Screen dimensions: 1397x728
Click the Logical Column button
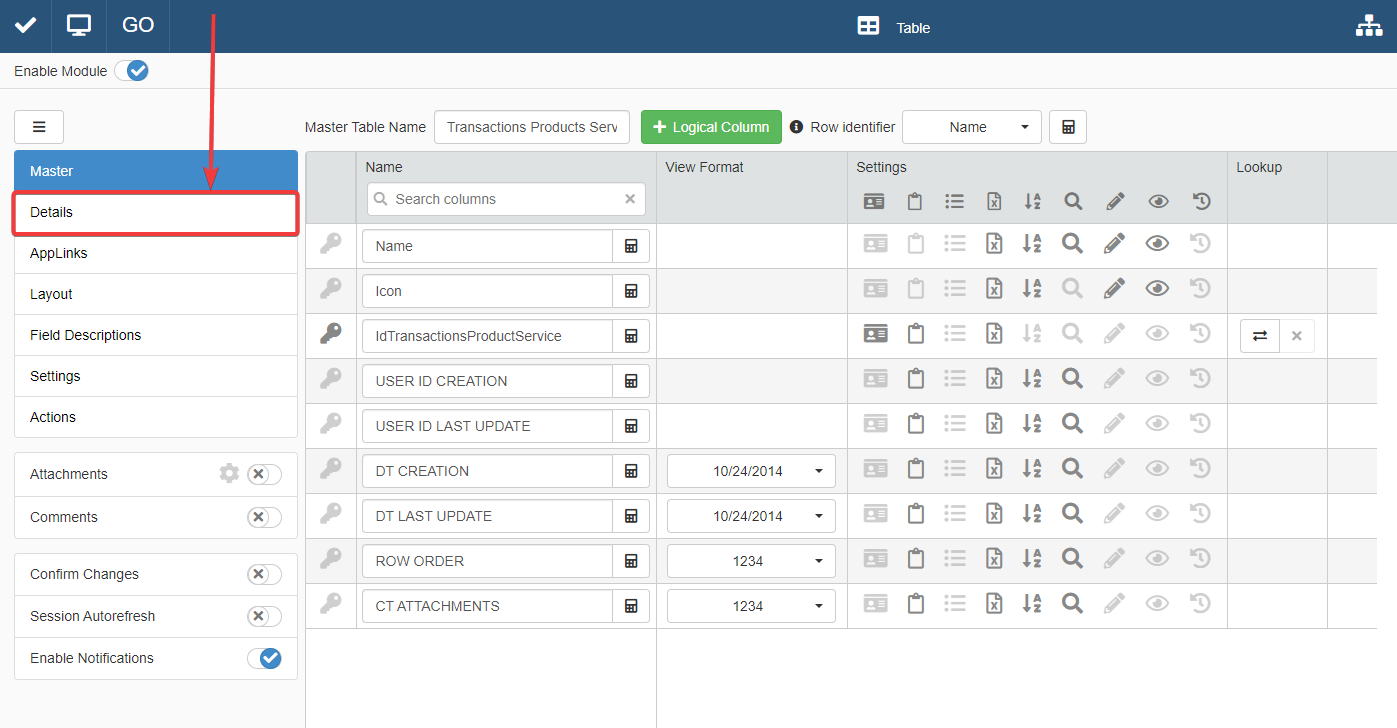711,127
